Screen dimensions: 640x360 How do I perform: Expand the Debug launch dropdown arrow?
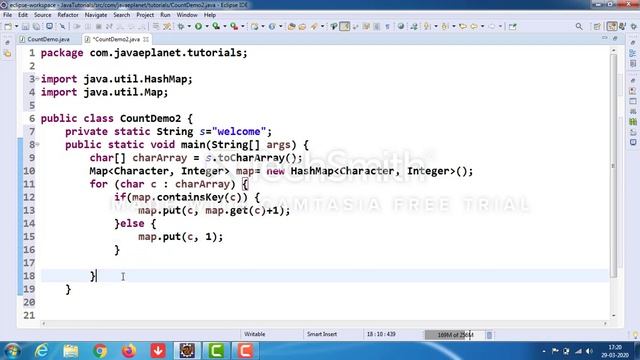pyautogui.click(x=189, y=27)
